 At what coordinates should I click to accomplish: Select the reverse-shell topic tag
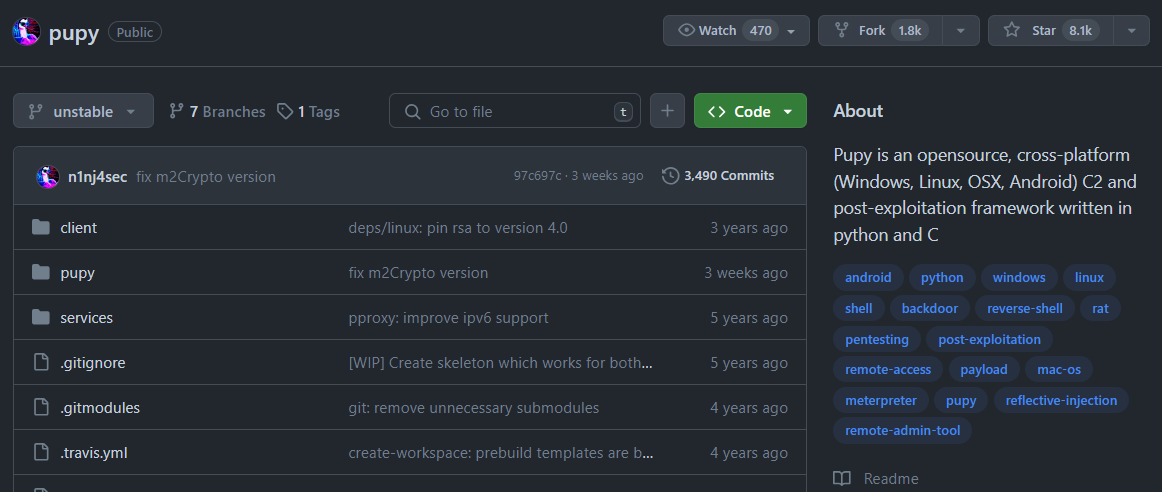(x=1025, y=309)
